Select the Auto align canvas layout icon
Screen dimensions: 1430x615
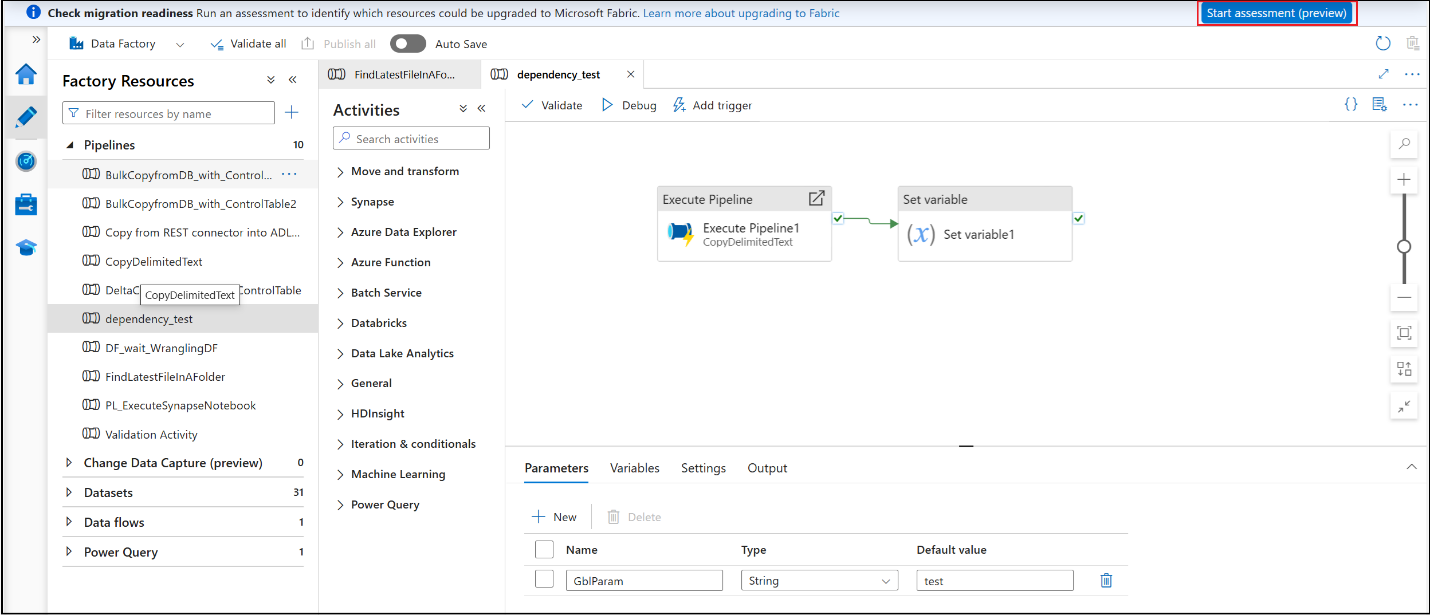coord(1404,369)
